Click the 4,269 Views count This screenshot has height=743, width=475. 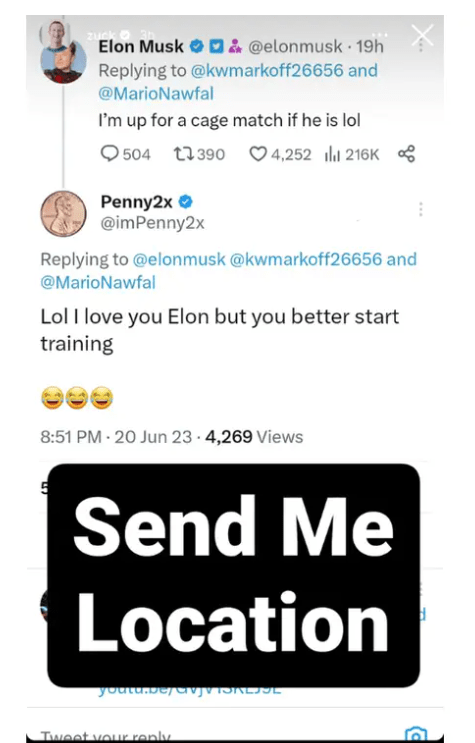click(x=254, y=436)
